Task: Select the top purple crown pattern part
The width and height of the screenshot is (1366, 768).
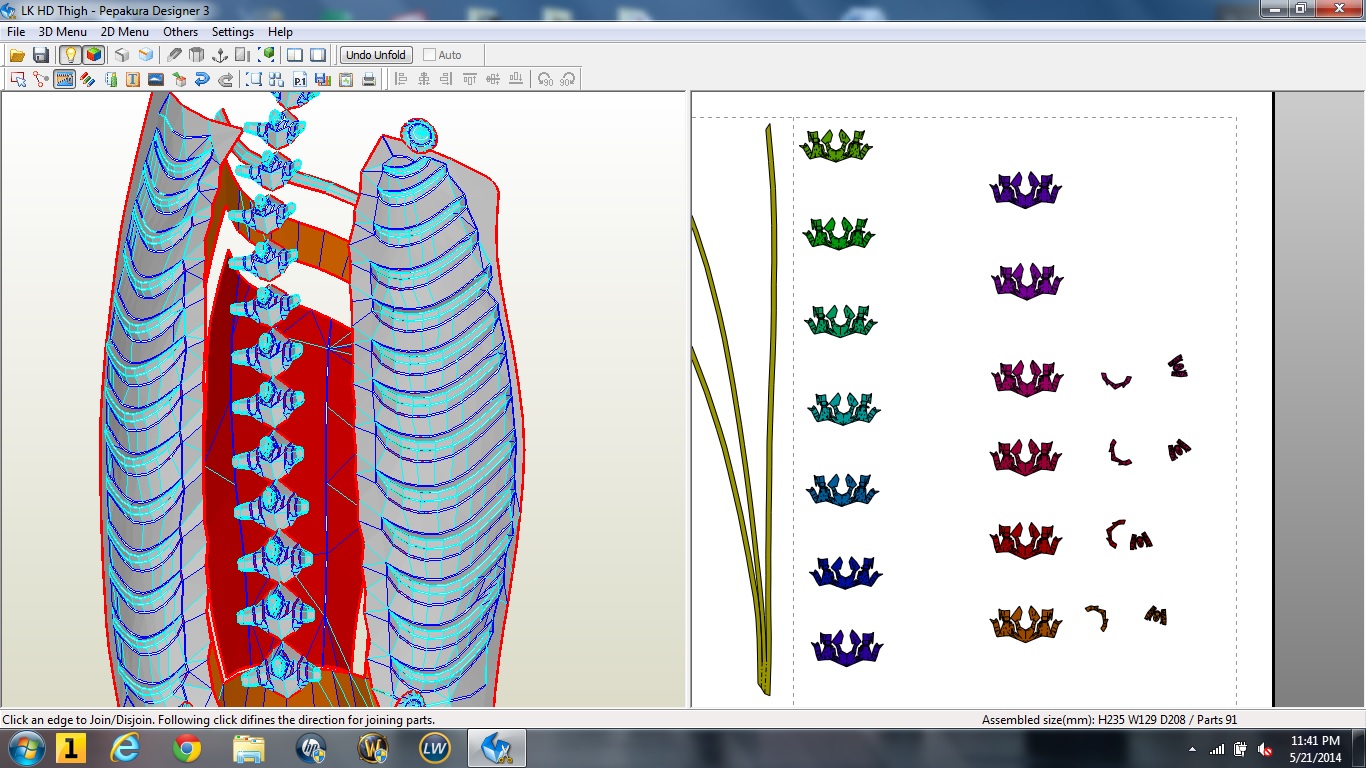Action: 1026,190
